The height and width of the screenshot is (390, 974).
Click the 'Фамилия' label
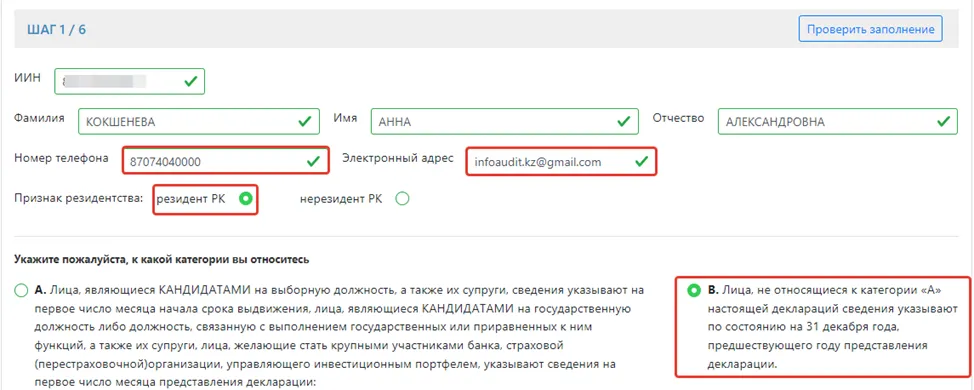coord(39,118)
